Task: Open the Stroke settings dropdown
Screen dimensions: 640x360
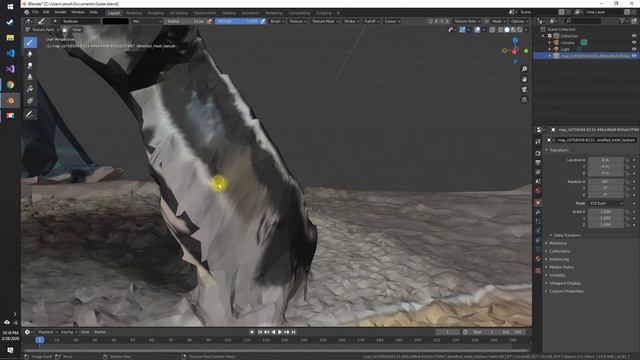Action: click(x=351, y=21)
